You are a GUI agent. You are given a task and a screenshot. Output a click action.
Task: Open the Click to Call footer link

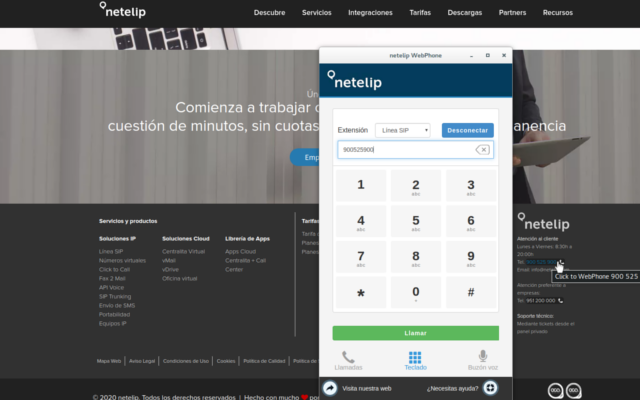click(114, 269)
